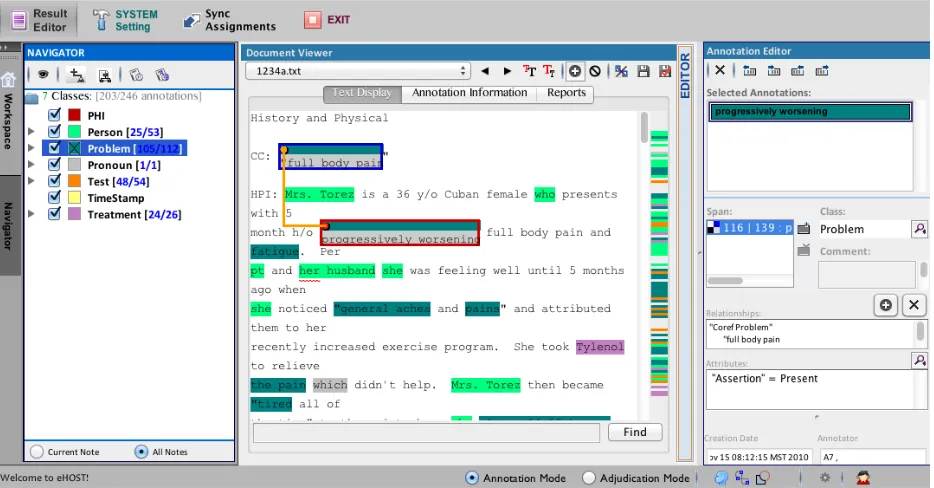Viewport: 934px width, 488px height.
Task: Click the remove-span icon below add-span
Action: click(804, 250)
